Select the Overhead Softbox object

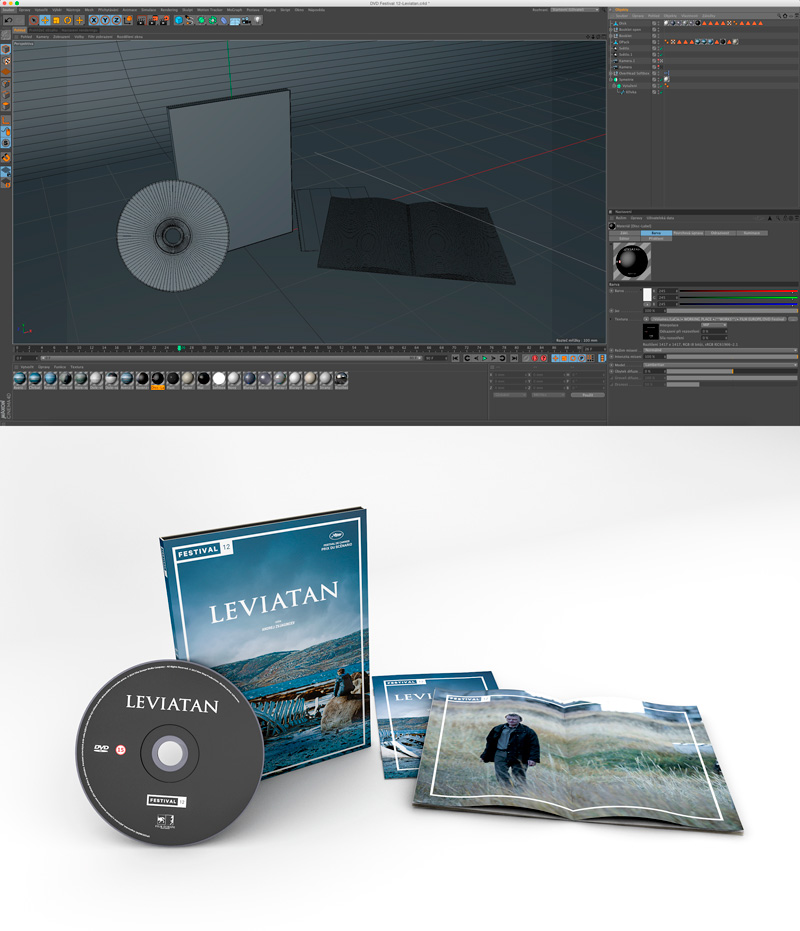click(634, 73)
